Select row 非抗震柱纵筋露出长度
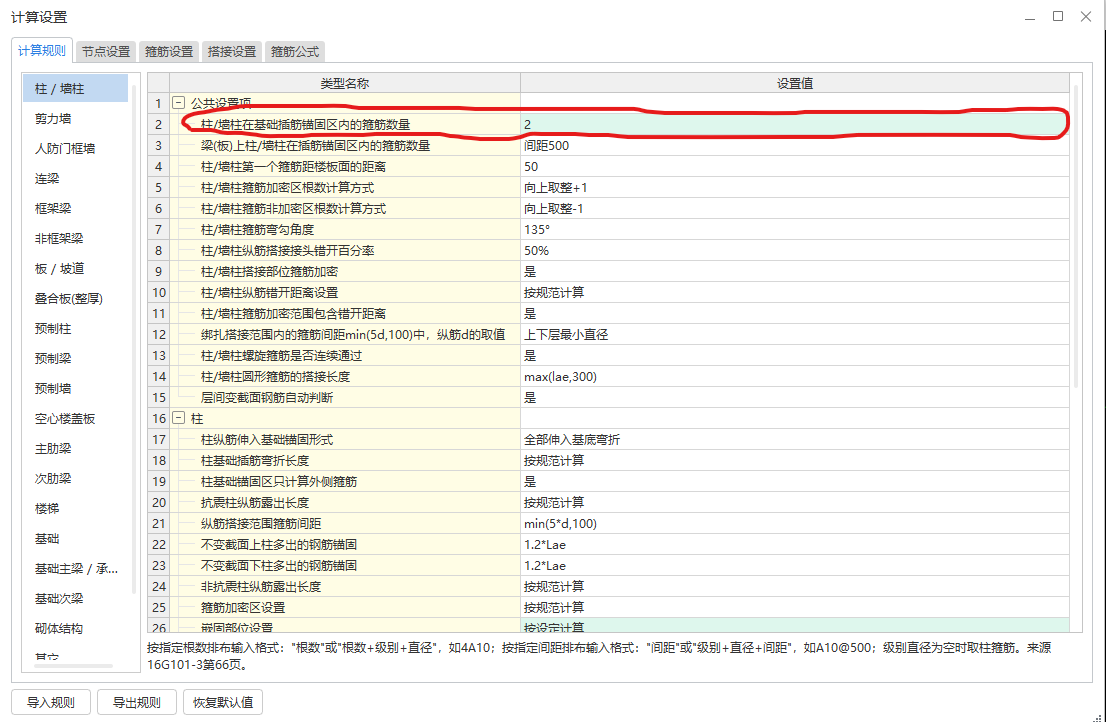The width and height of the screenshot is (1106, 722). pos(608,587)
